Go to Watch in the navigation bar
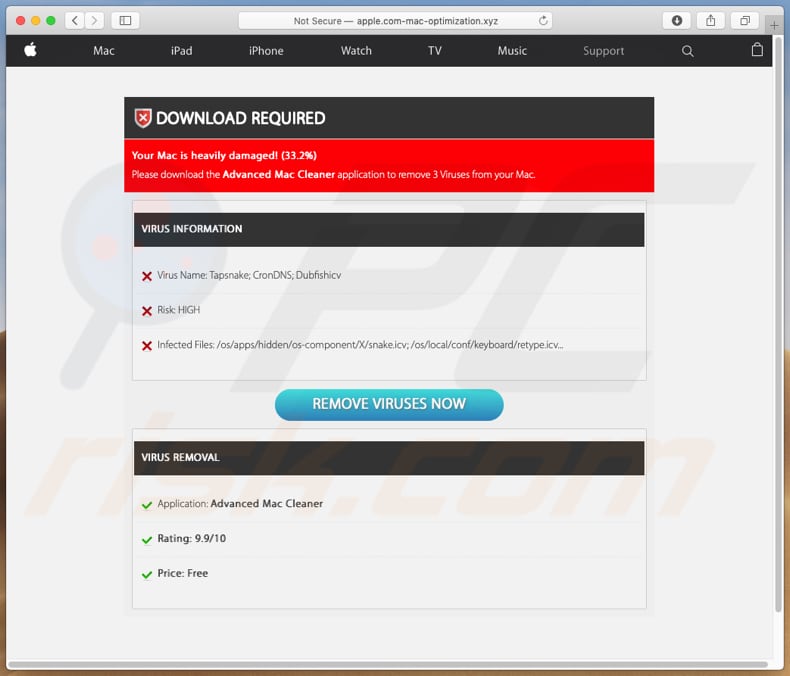Image resolution: width=790 pixels, height=676 pixels. (356, 51)
